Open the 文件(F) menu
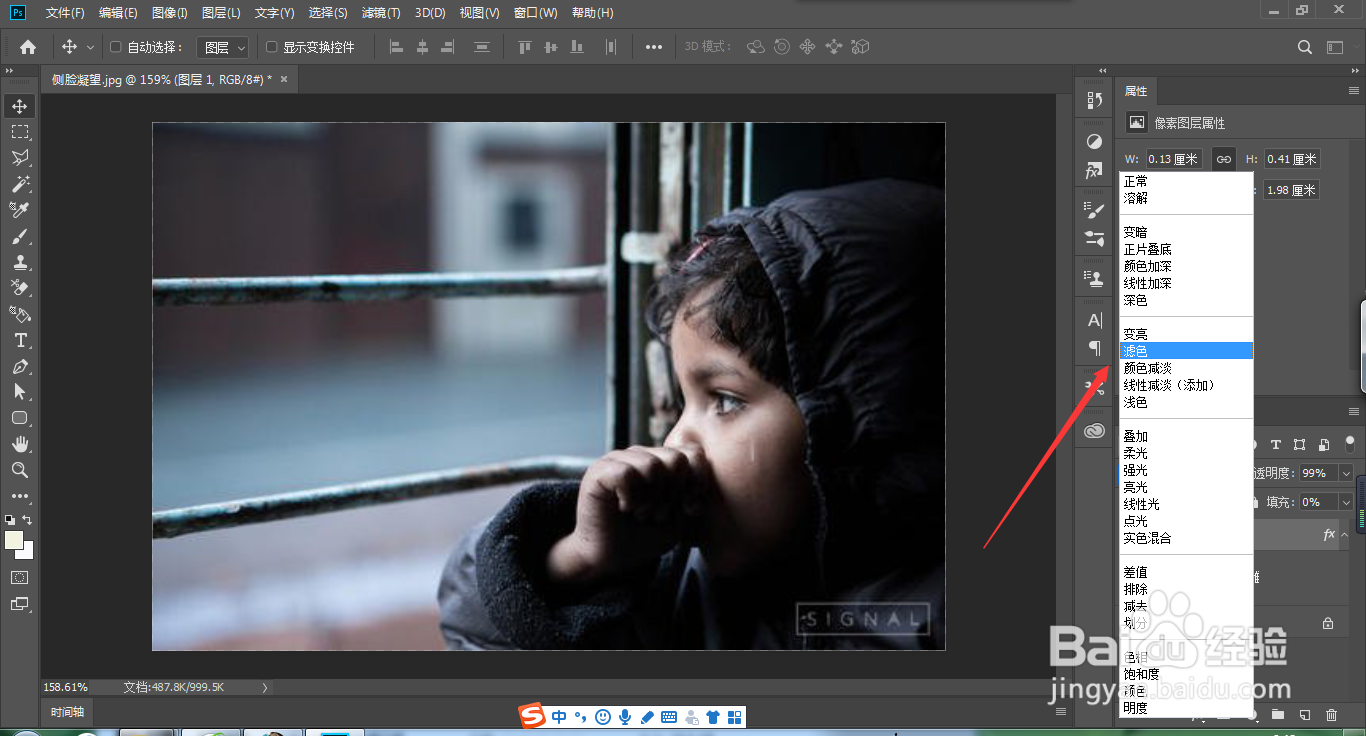This screenshot has width=1366, height=736. (x=65, y=13)
